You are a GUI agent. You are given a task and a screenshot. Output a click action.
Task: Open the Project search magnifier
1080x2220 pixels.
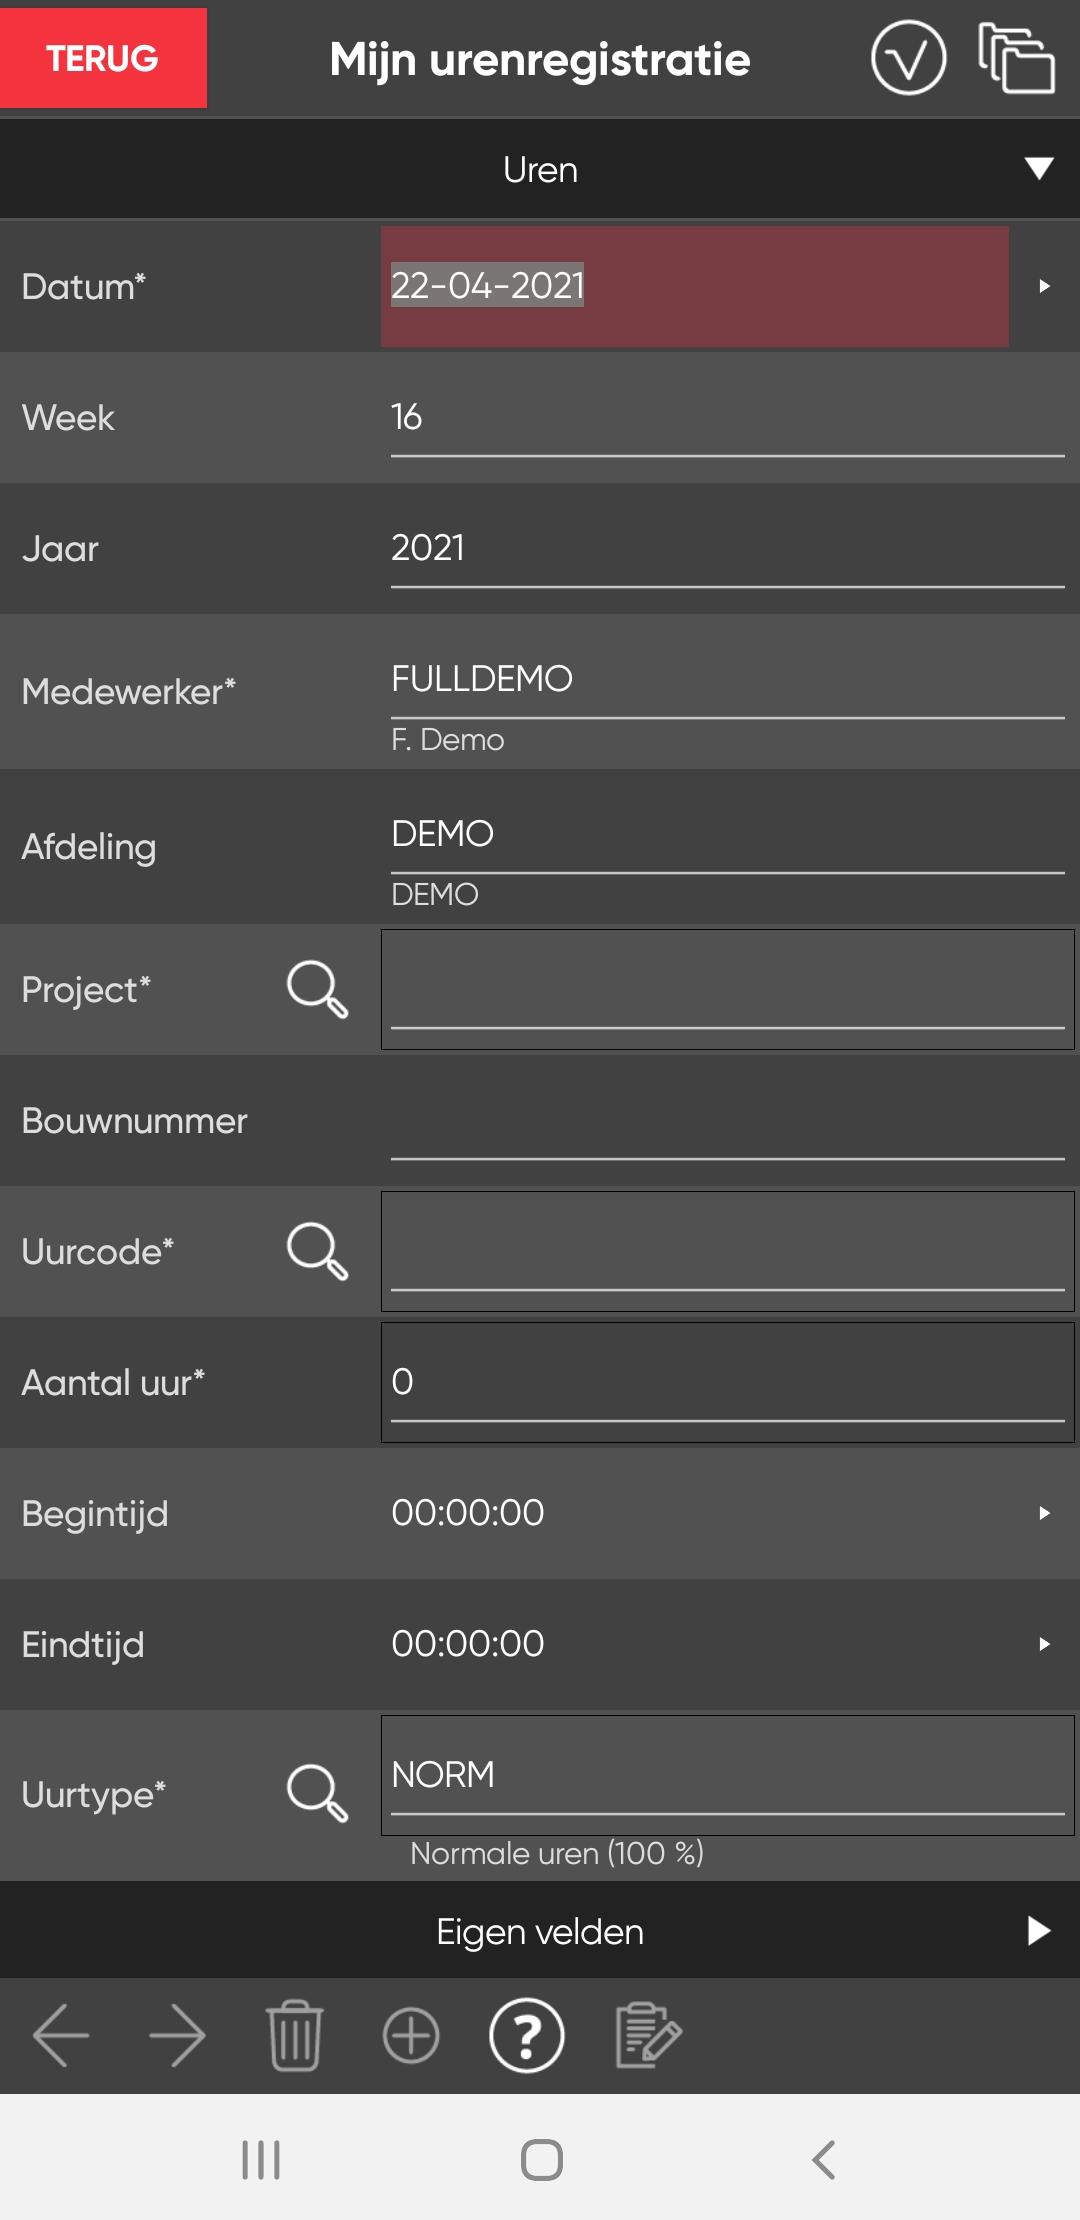click(317, 989)
